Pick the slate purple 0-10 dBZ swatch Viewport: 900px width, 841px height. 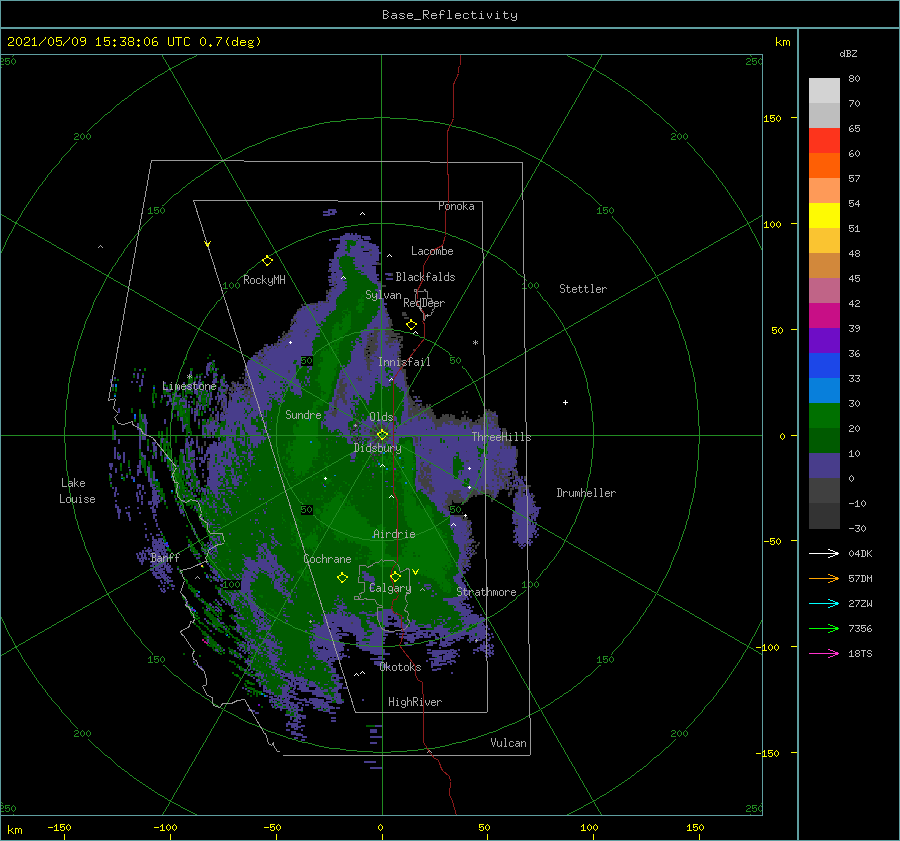pyautogui.click(x=824, y=466)
